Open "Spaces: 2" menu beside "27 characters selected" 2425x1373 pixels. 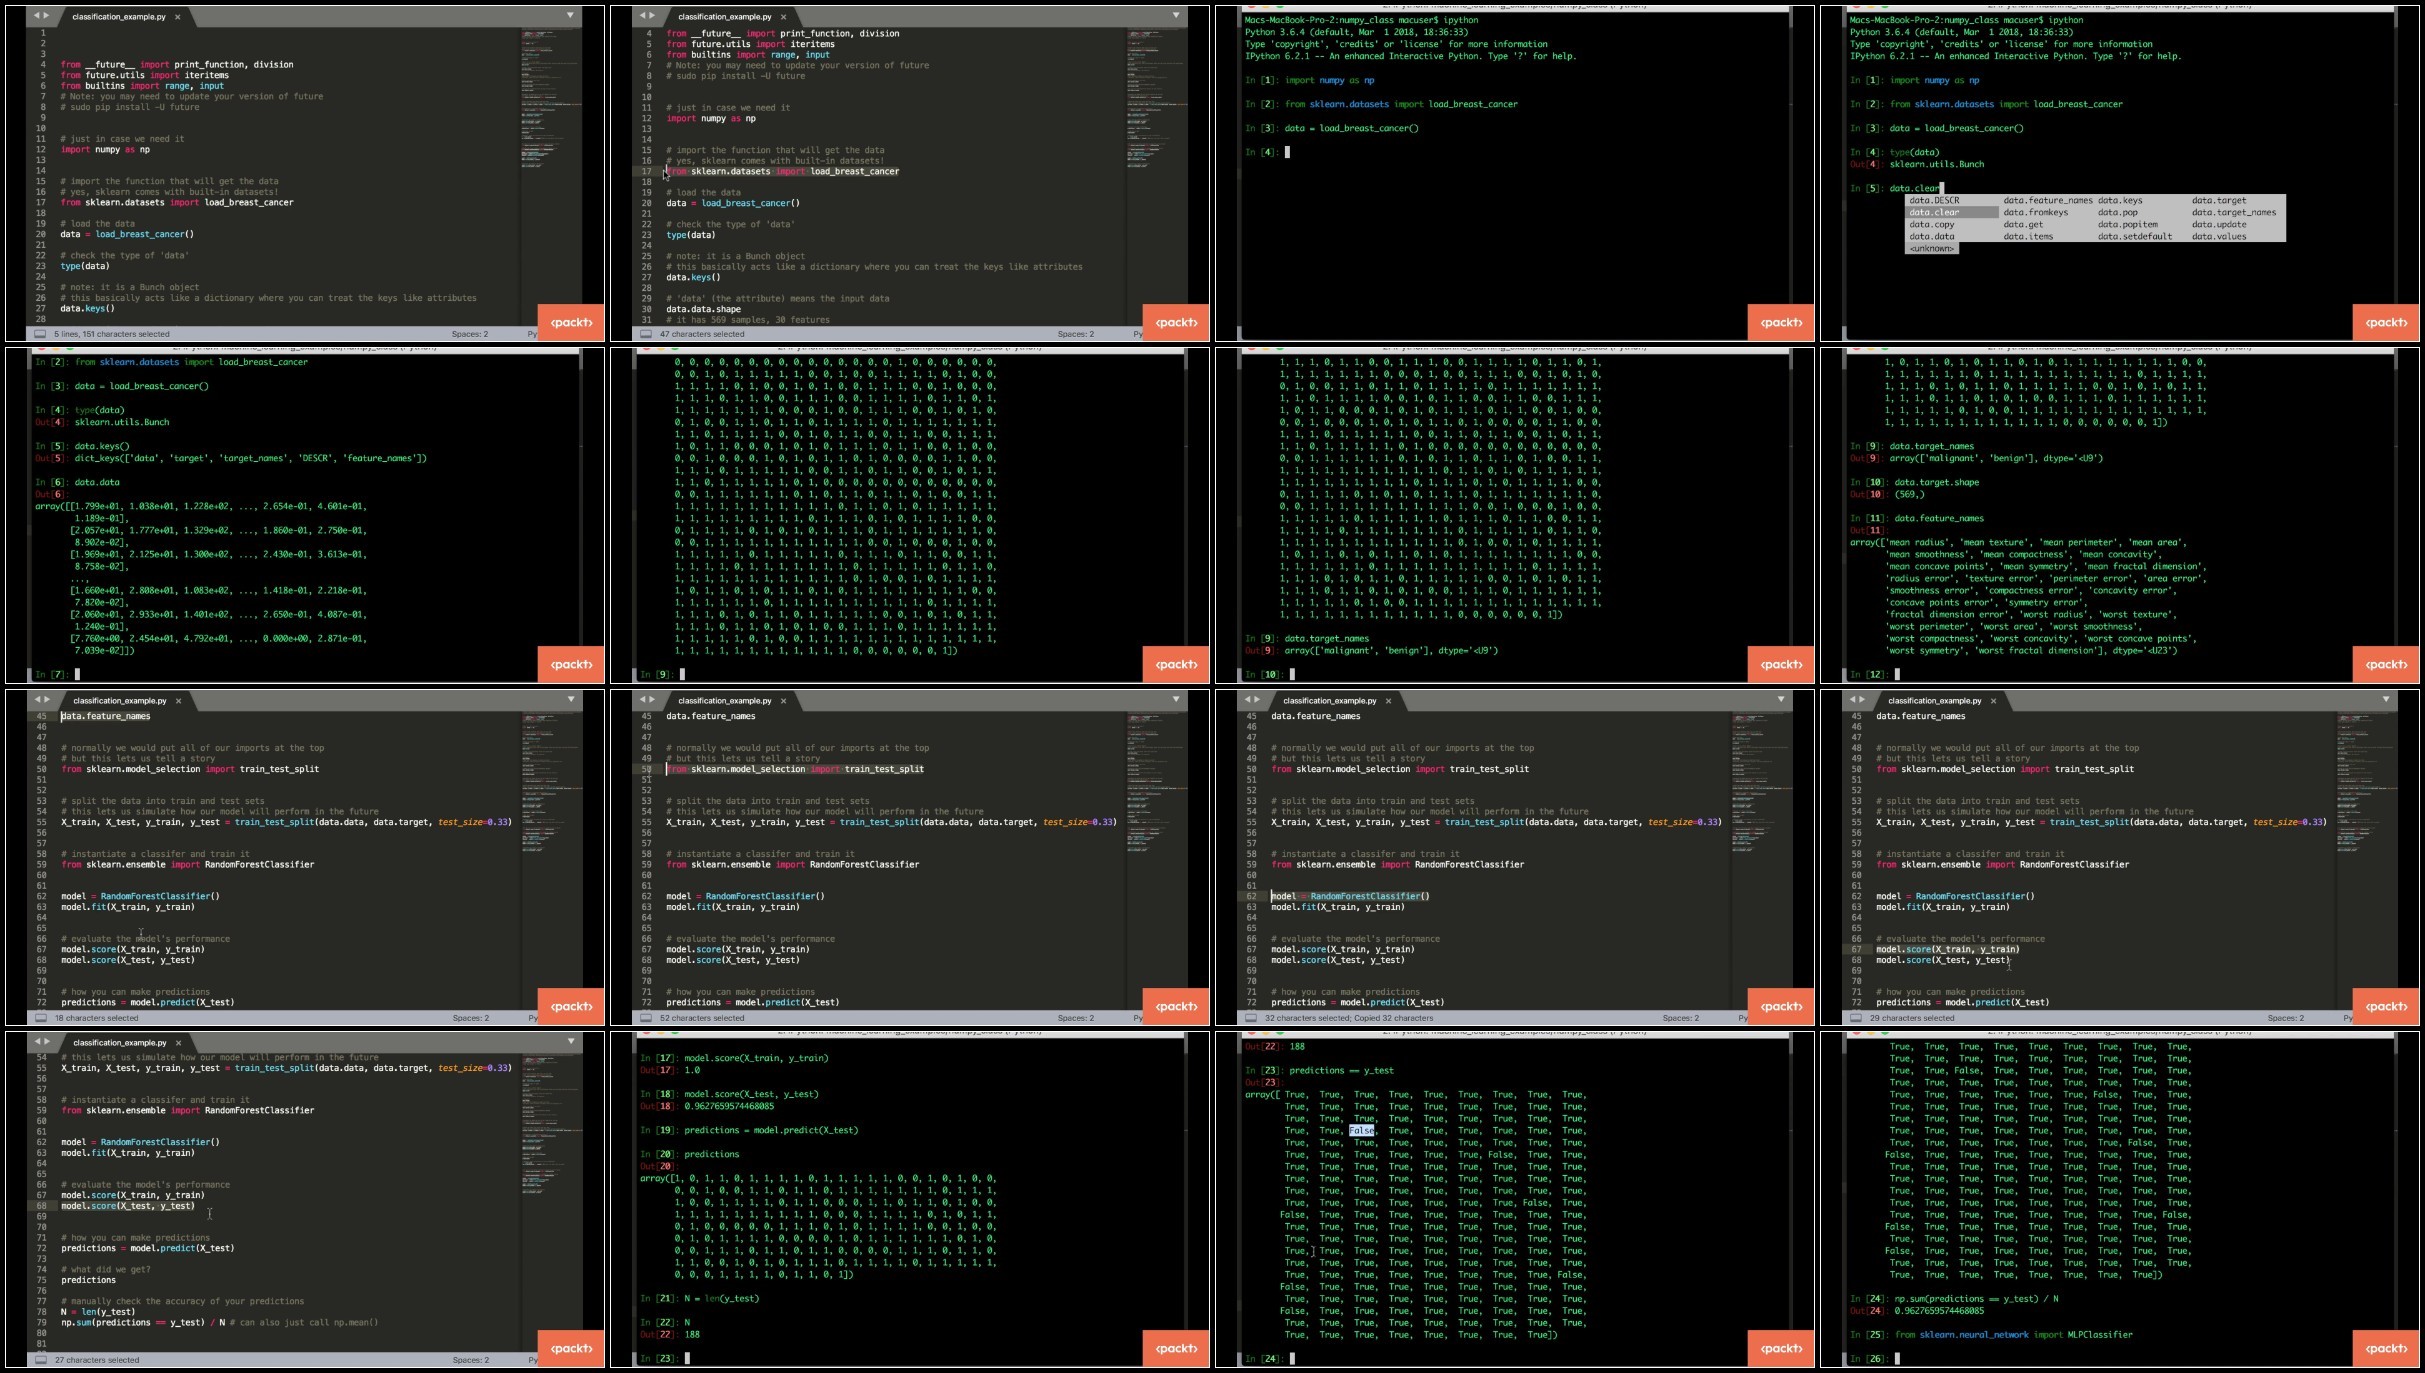click(470, 1360)
